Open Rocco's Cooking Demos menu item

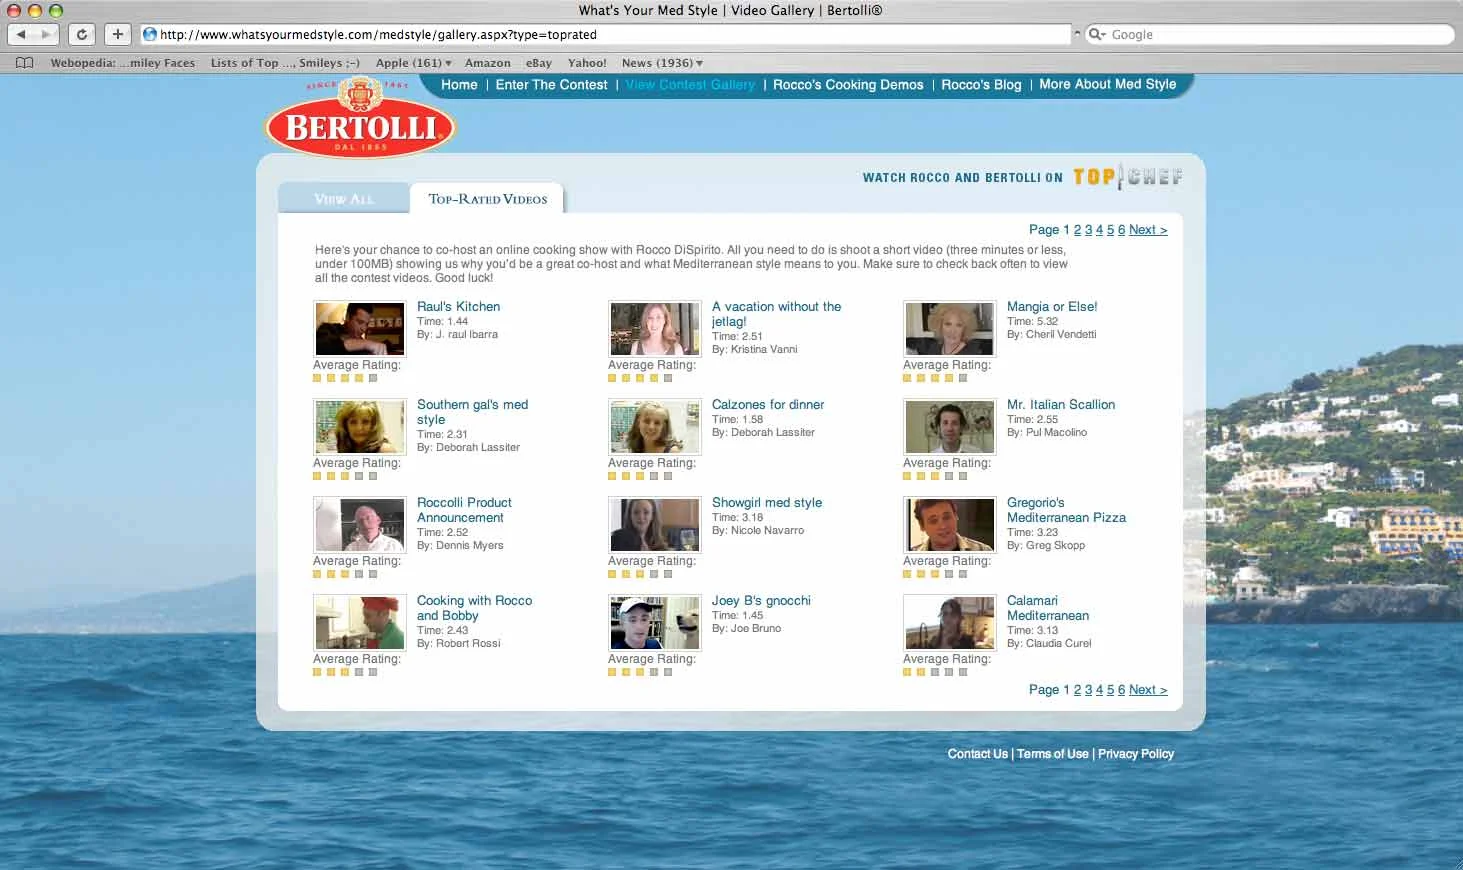pos(848,85)
